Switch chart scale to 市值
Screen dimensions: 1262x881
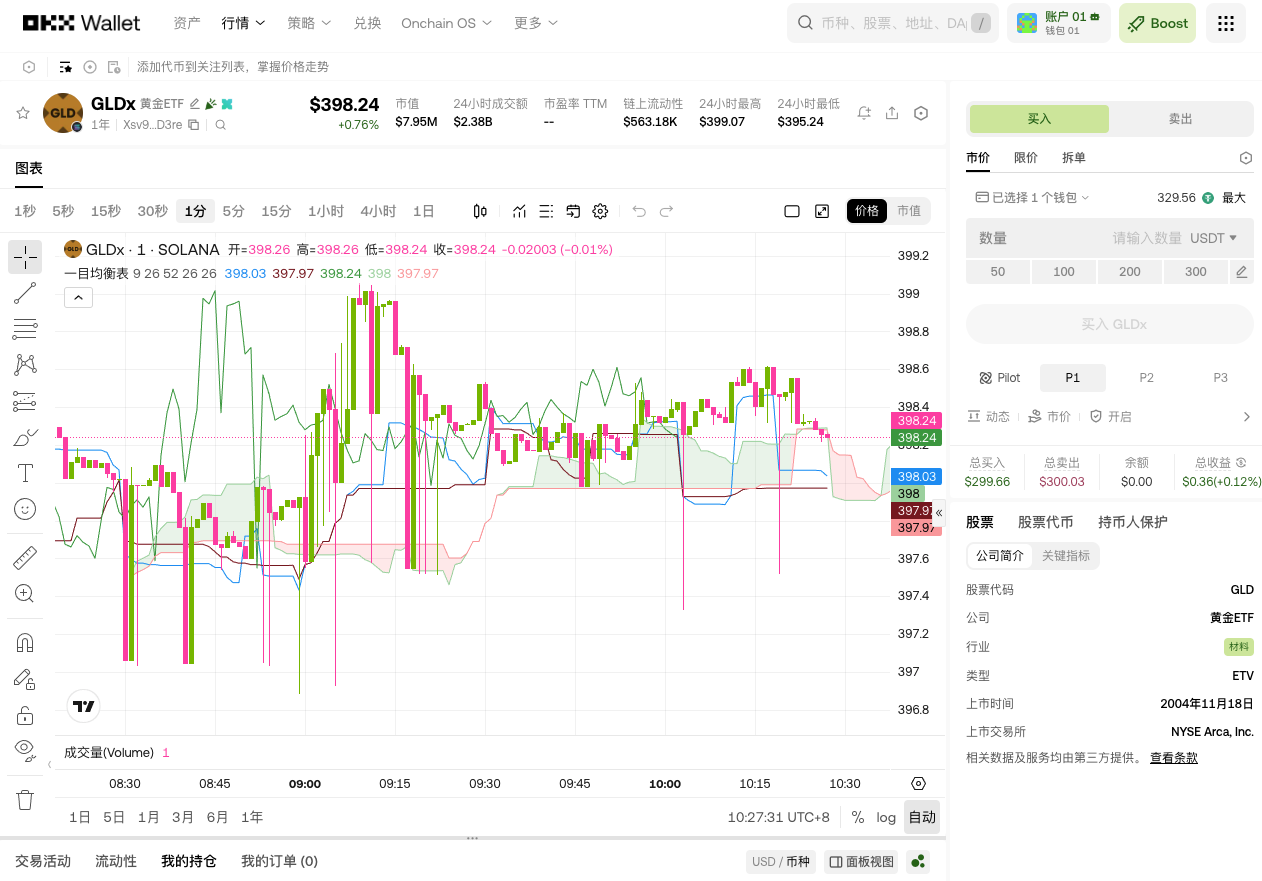click(x=909, y=211)
